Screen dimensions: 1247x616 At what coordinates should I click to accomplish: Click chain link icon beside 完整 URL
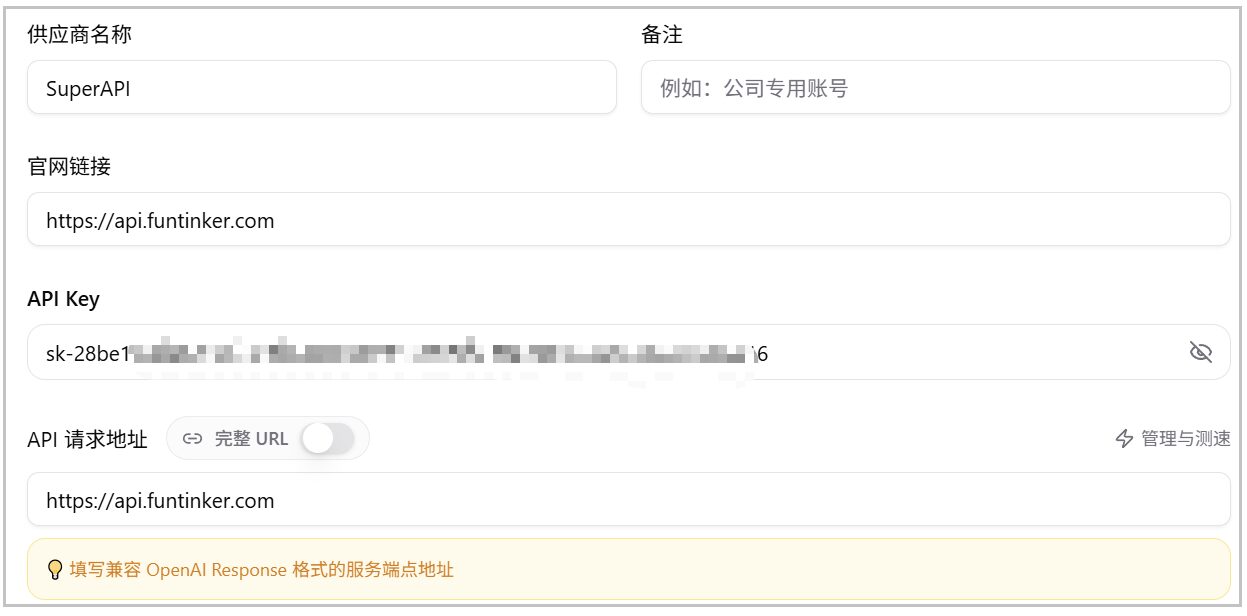tap(193, 438)
